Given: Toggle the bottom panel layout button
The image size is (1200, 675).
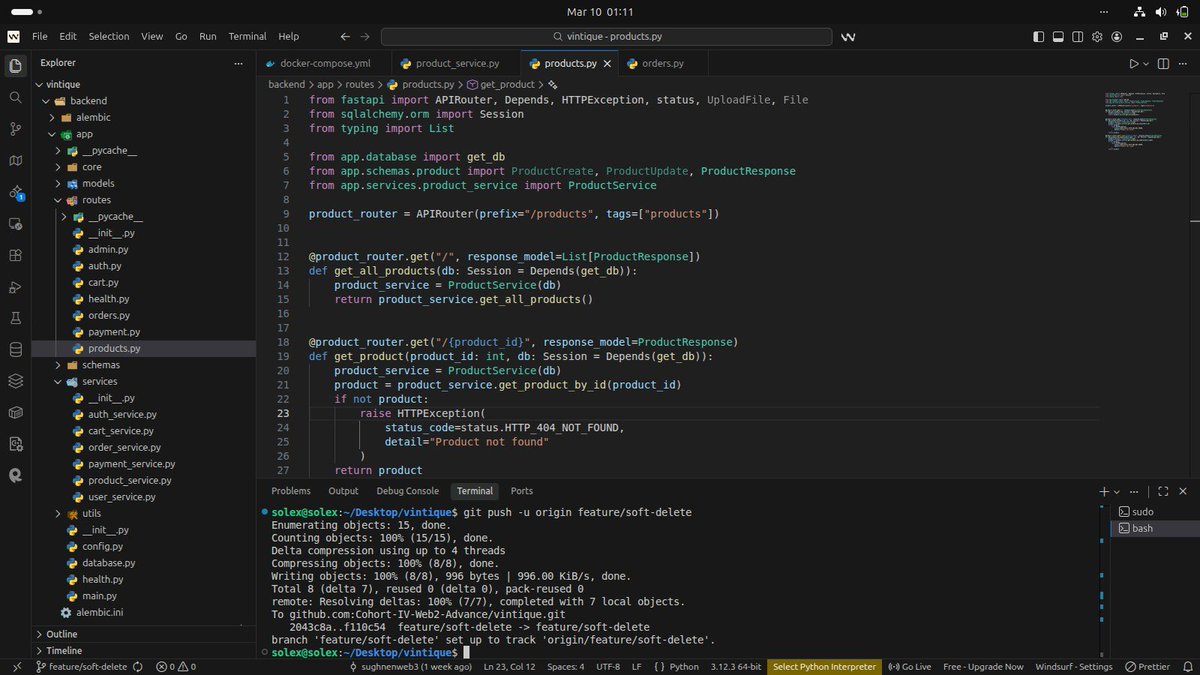Looking at the screenshot, I should click(x=1059, y=36).
